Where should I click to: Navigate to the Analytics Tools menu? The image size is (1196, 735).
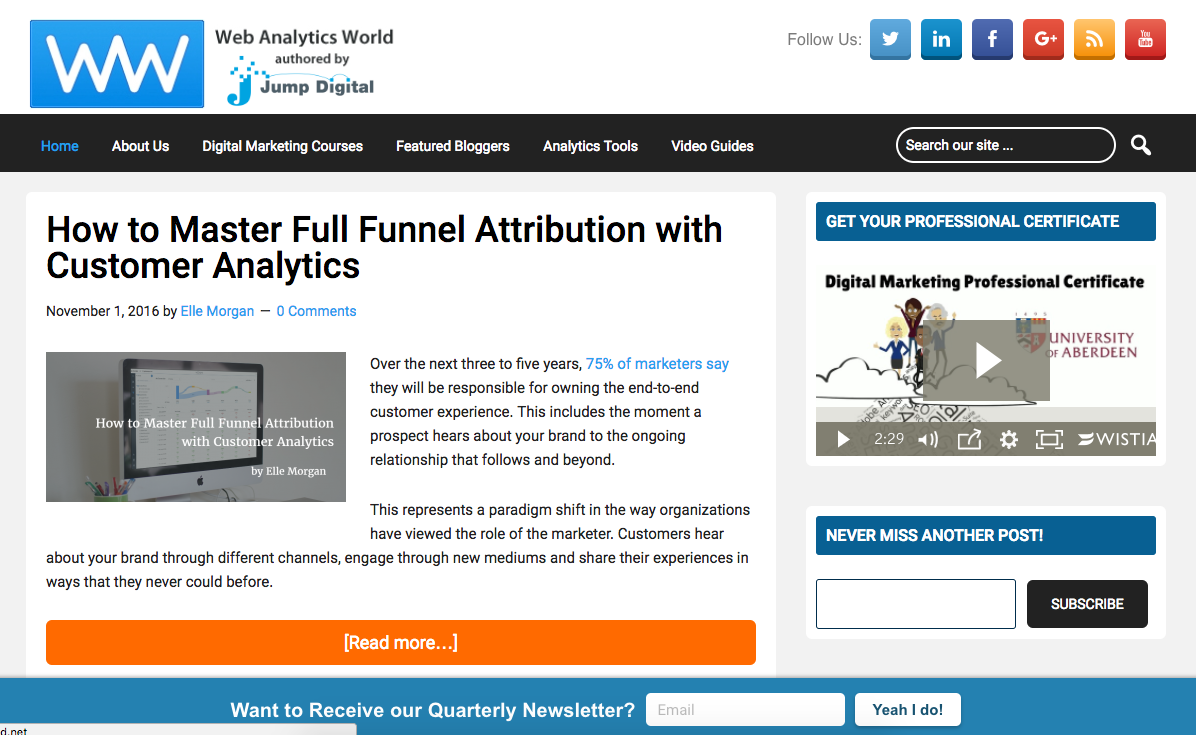[590, 146]
